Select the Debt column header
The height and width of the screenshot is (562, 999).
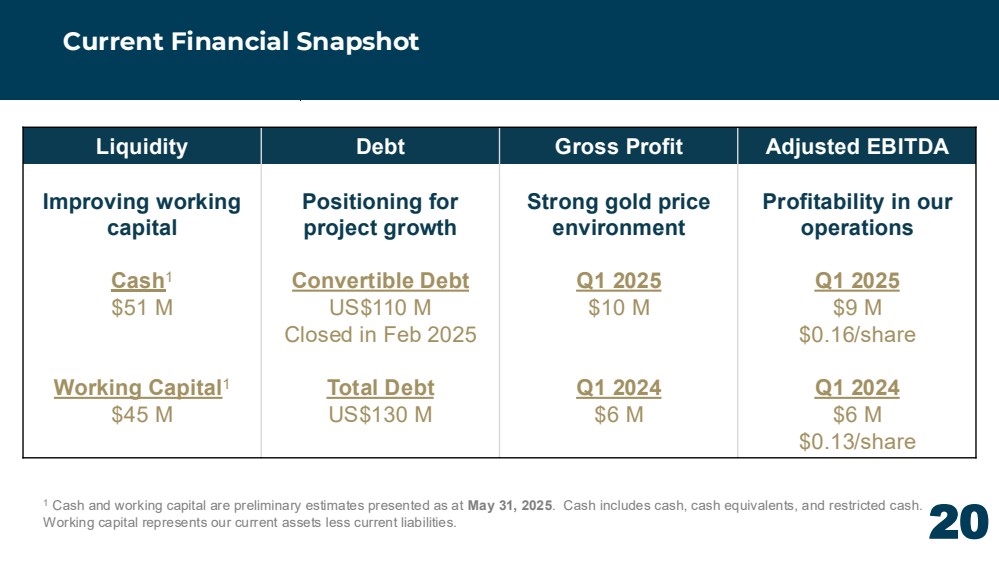coord(380,147)
